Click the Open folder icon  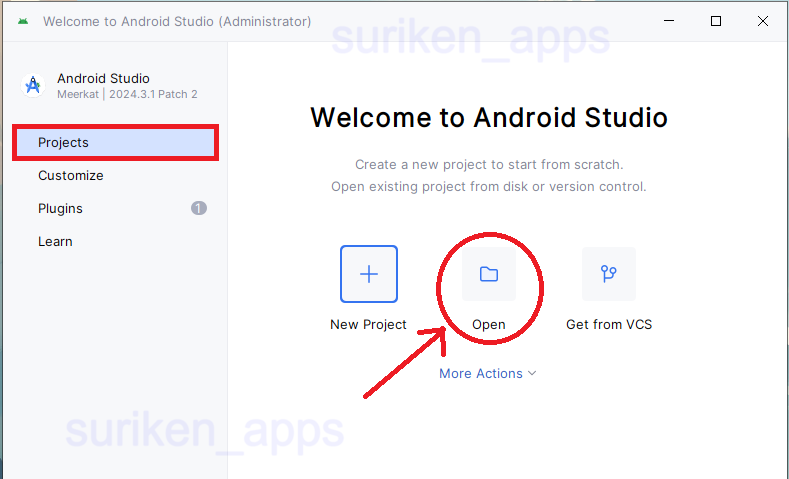[x=488, y=274]
